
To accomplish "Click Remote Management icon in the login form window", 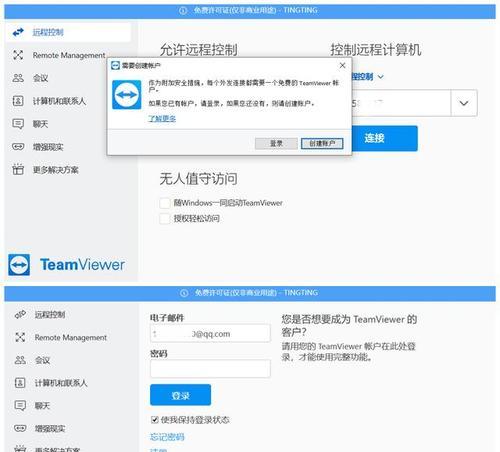I will pyautogui.click(x=20, y=337).
